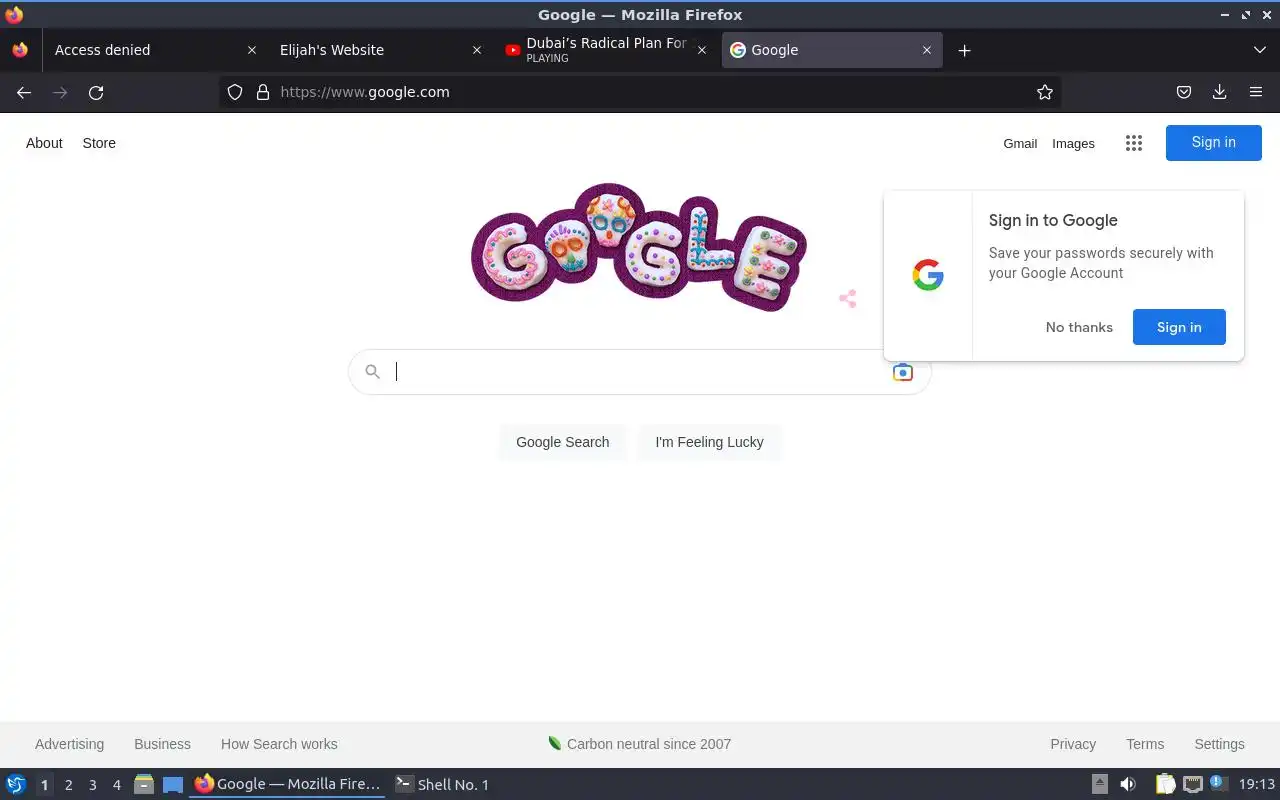Open the Images link
Viewport: 1280px width, 800px height.
pyautogui.click(x=1073, y=143)
